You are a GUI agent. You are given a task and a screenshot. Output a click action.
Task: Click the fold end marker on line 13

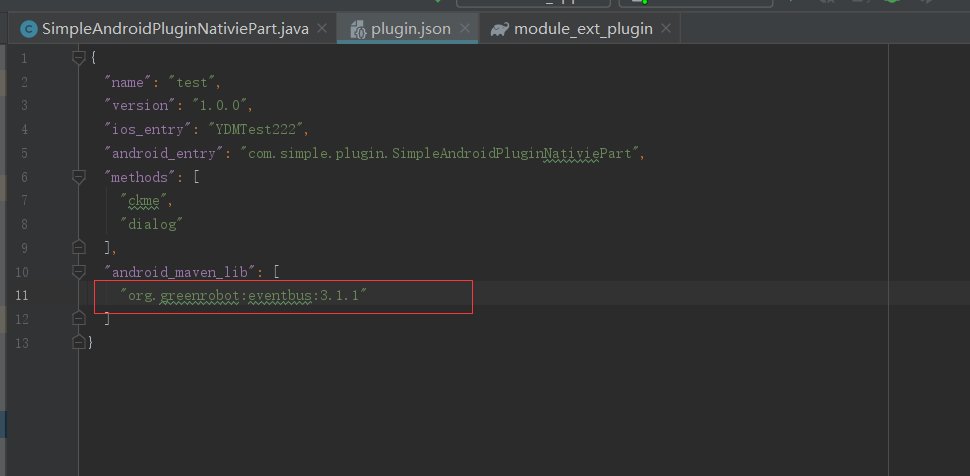(x=79, y=342)
